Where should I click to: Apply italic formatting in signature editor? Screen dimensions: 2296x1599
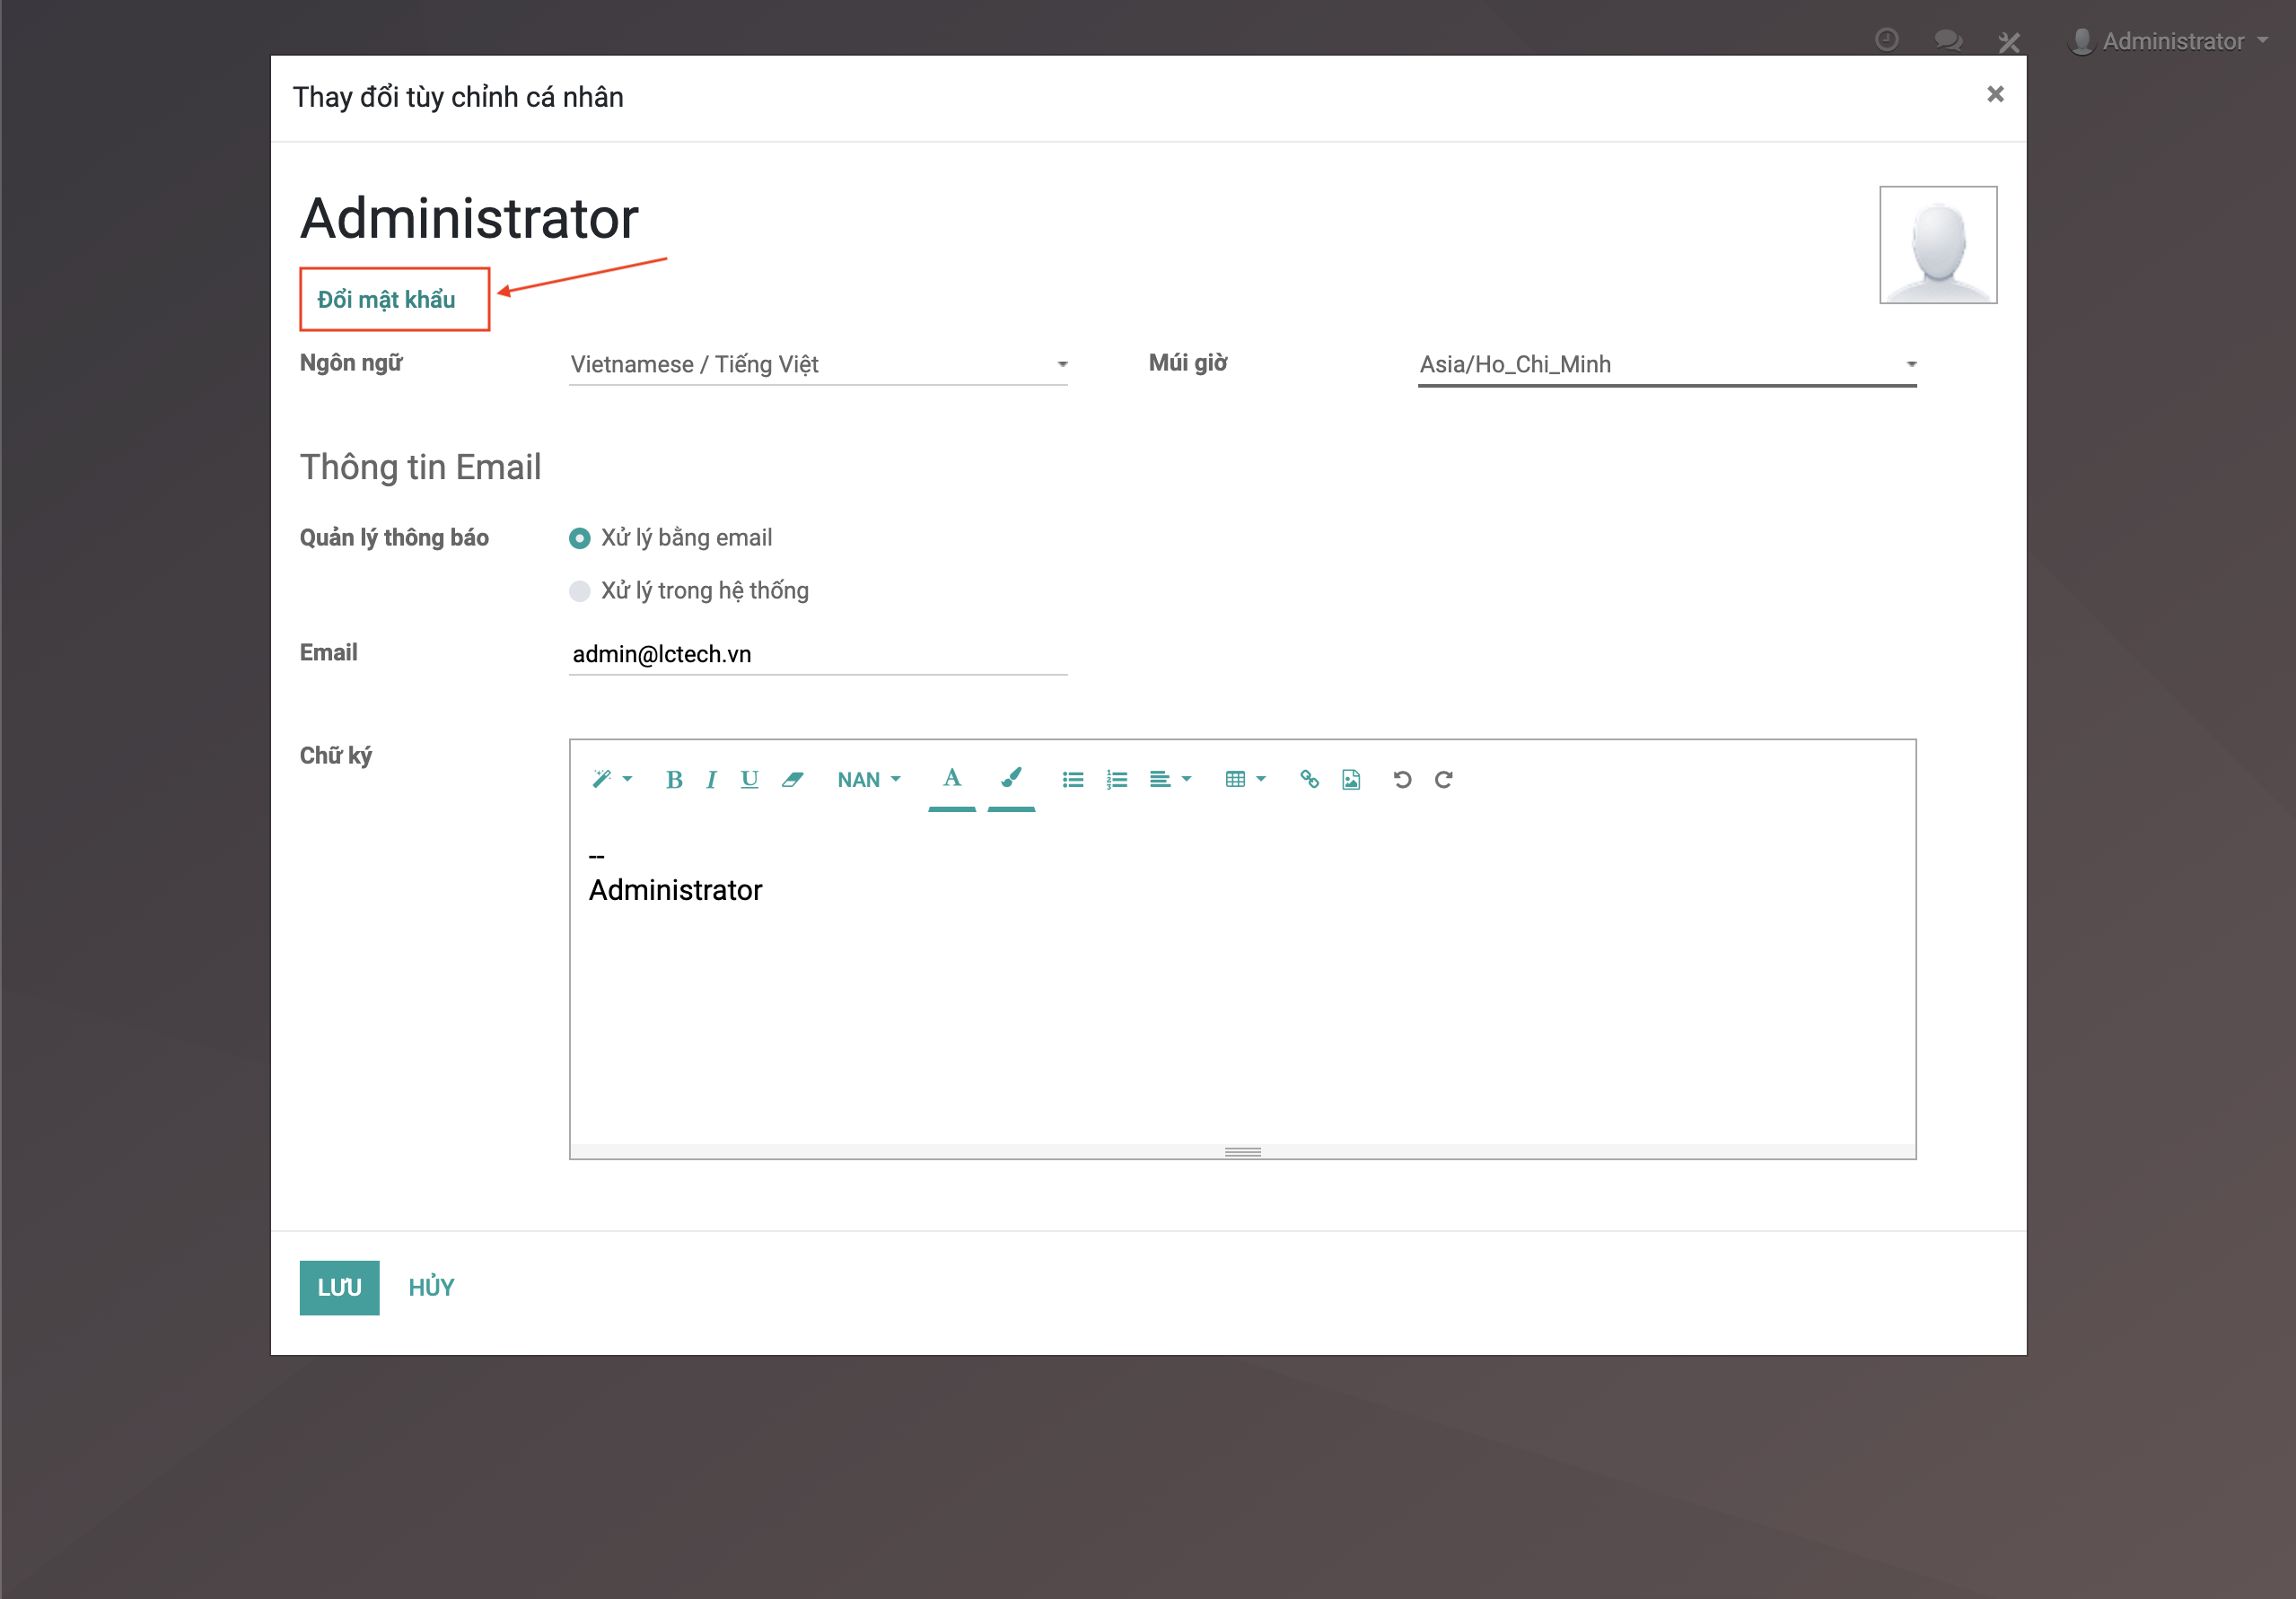point(711,780)
